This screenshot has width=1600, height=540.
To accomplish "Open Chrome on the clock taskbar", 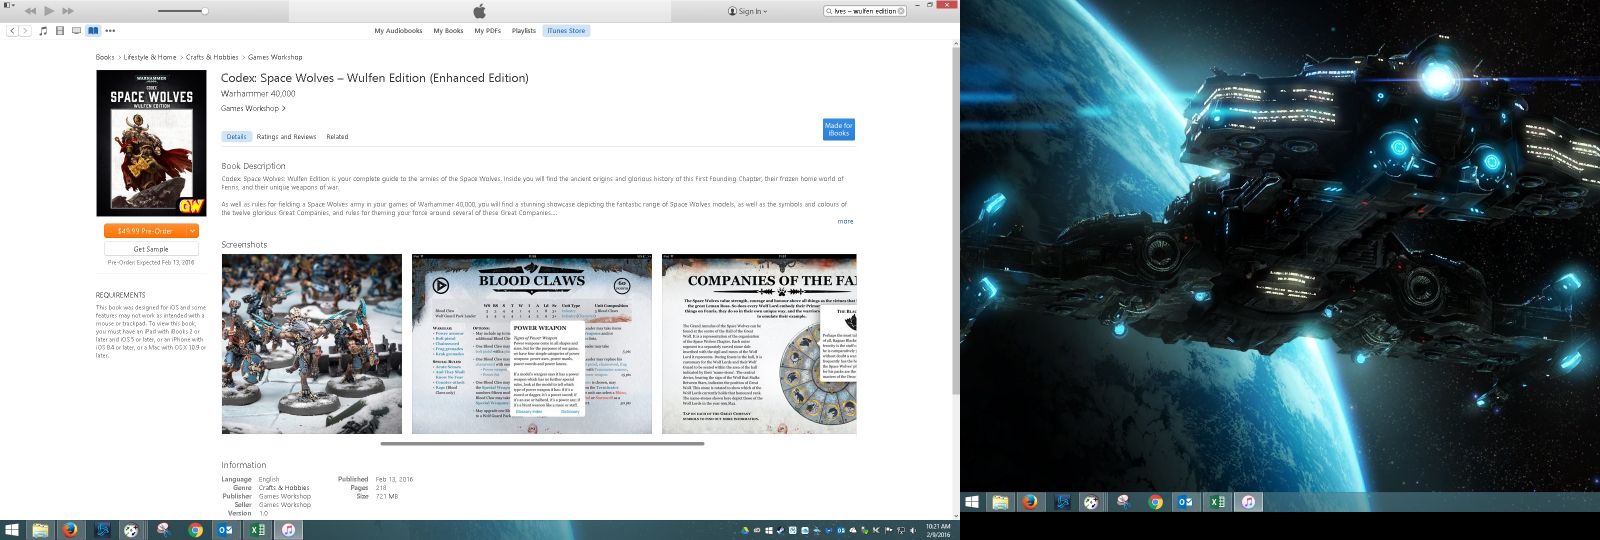I will (195, 530).
